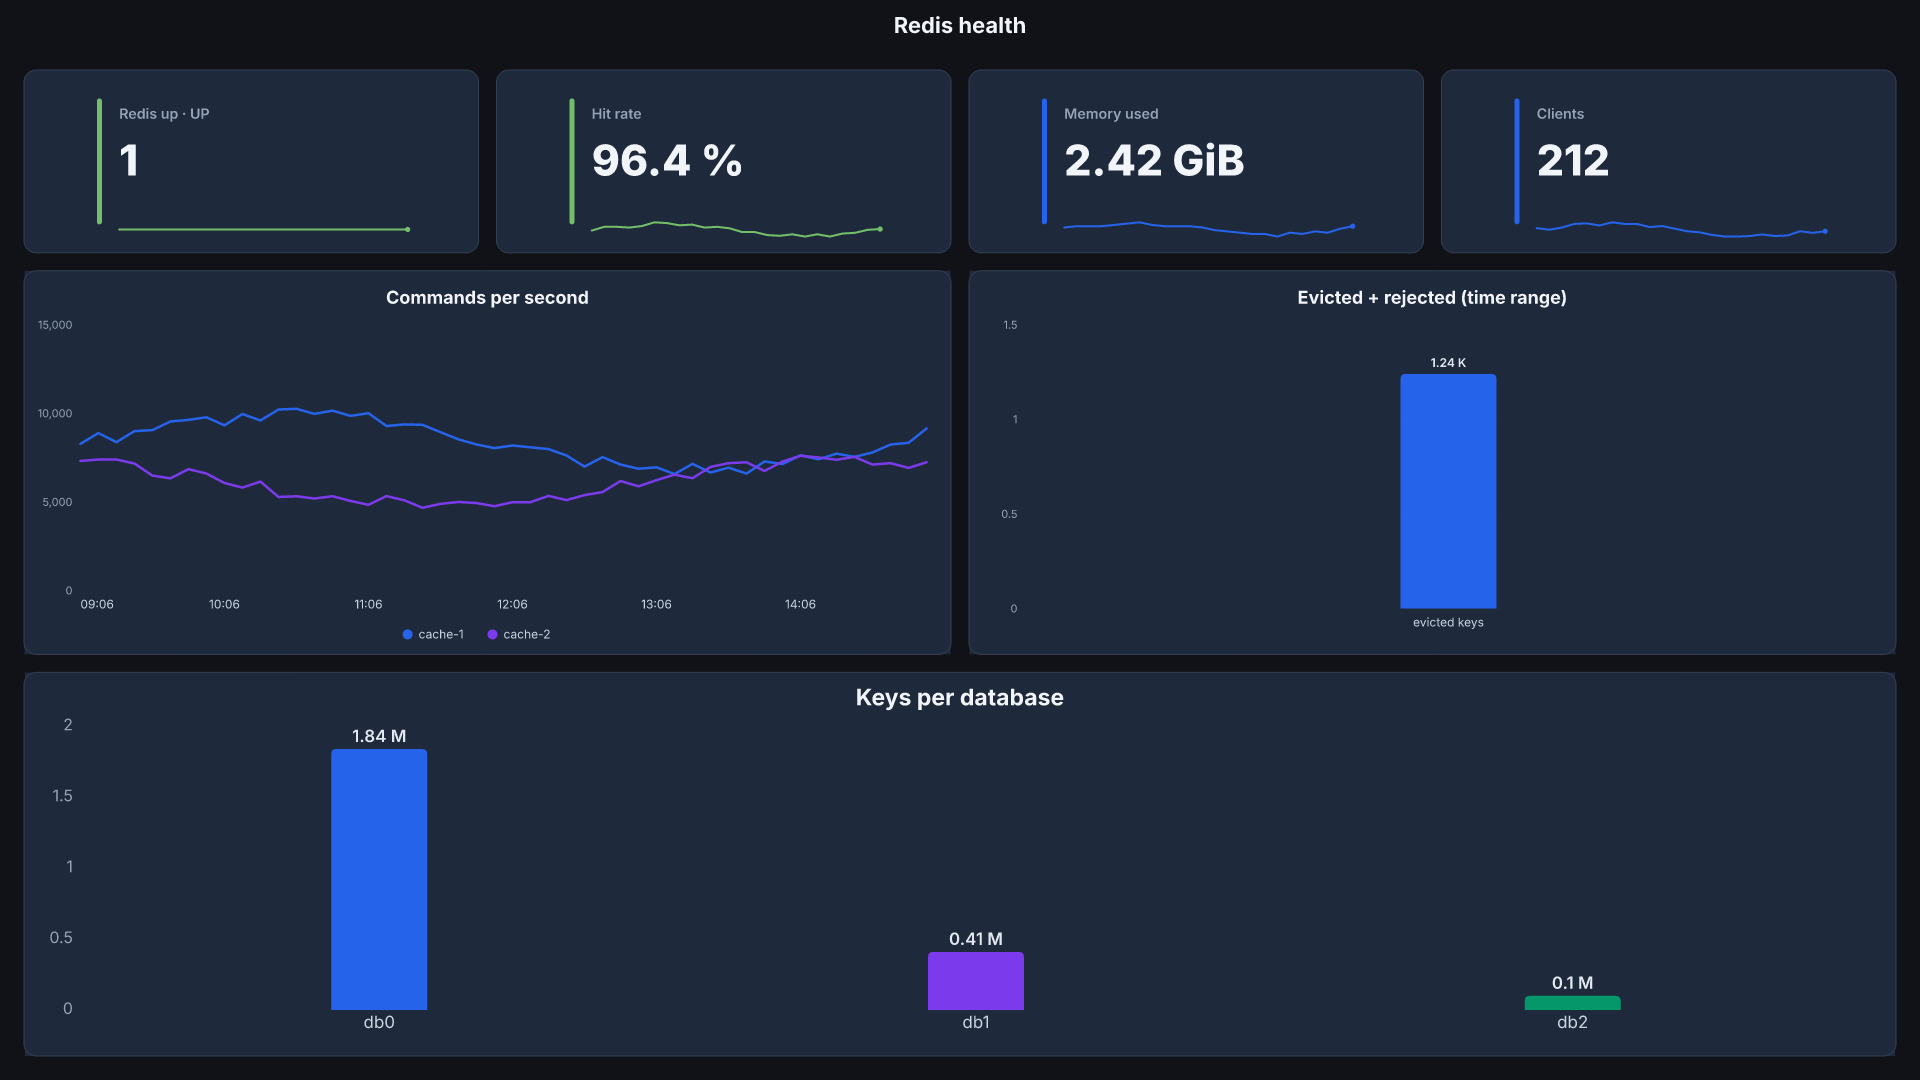This screenshot has height=1080, width=1920.
Task: Click the evicted keys blue bar
Action: tap(1448, 491)
